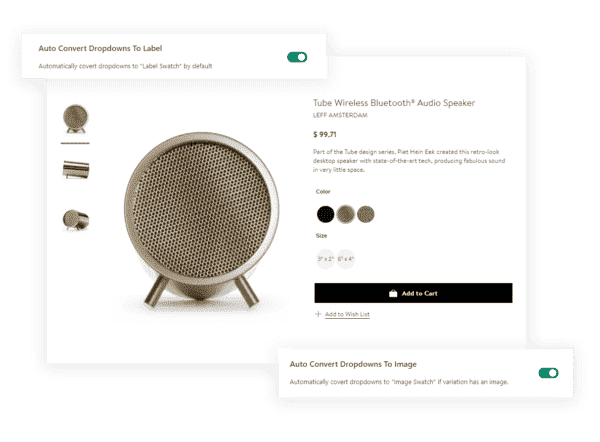The width and height of the screenshot is (600, 442).
Task: Toggle Auto Convert Dropdowns To Label switch
Action: [x=297, y=57]
